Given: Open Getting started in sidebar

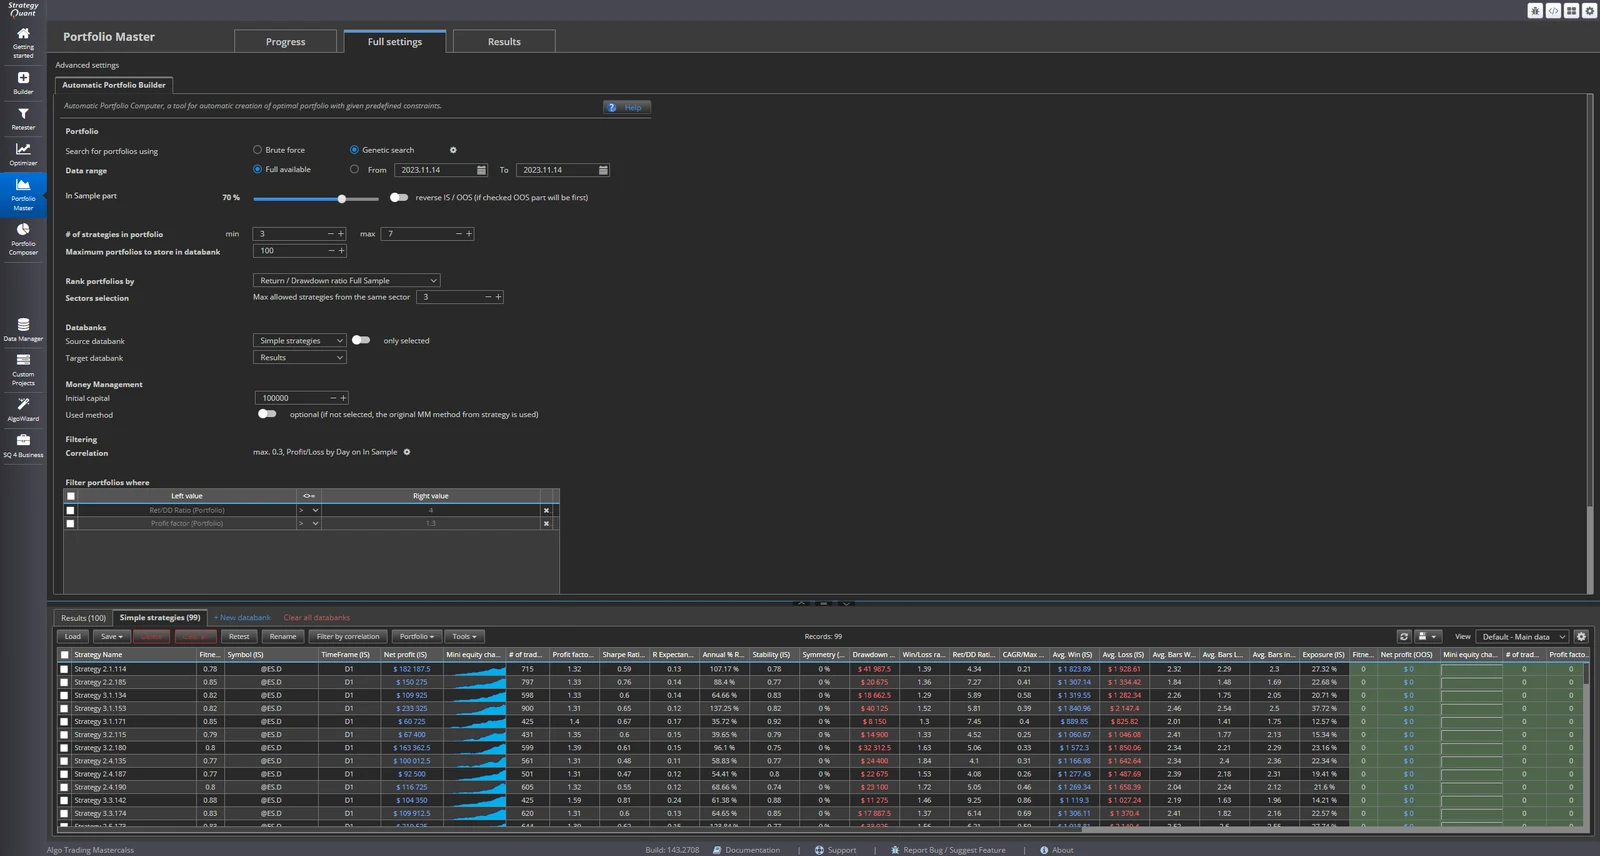Looking at the screenshot, I should pos(23,43).
